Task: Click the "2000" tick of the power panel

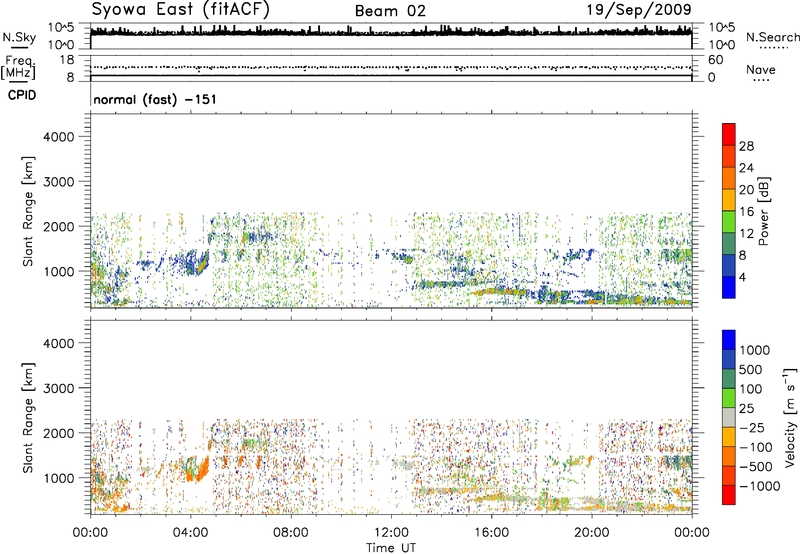Action: click(x=58, y=226)
